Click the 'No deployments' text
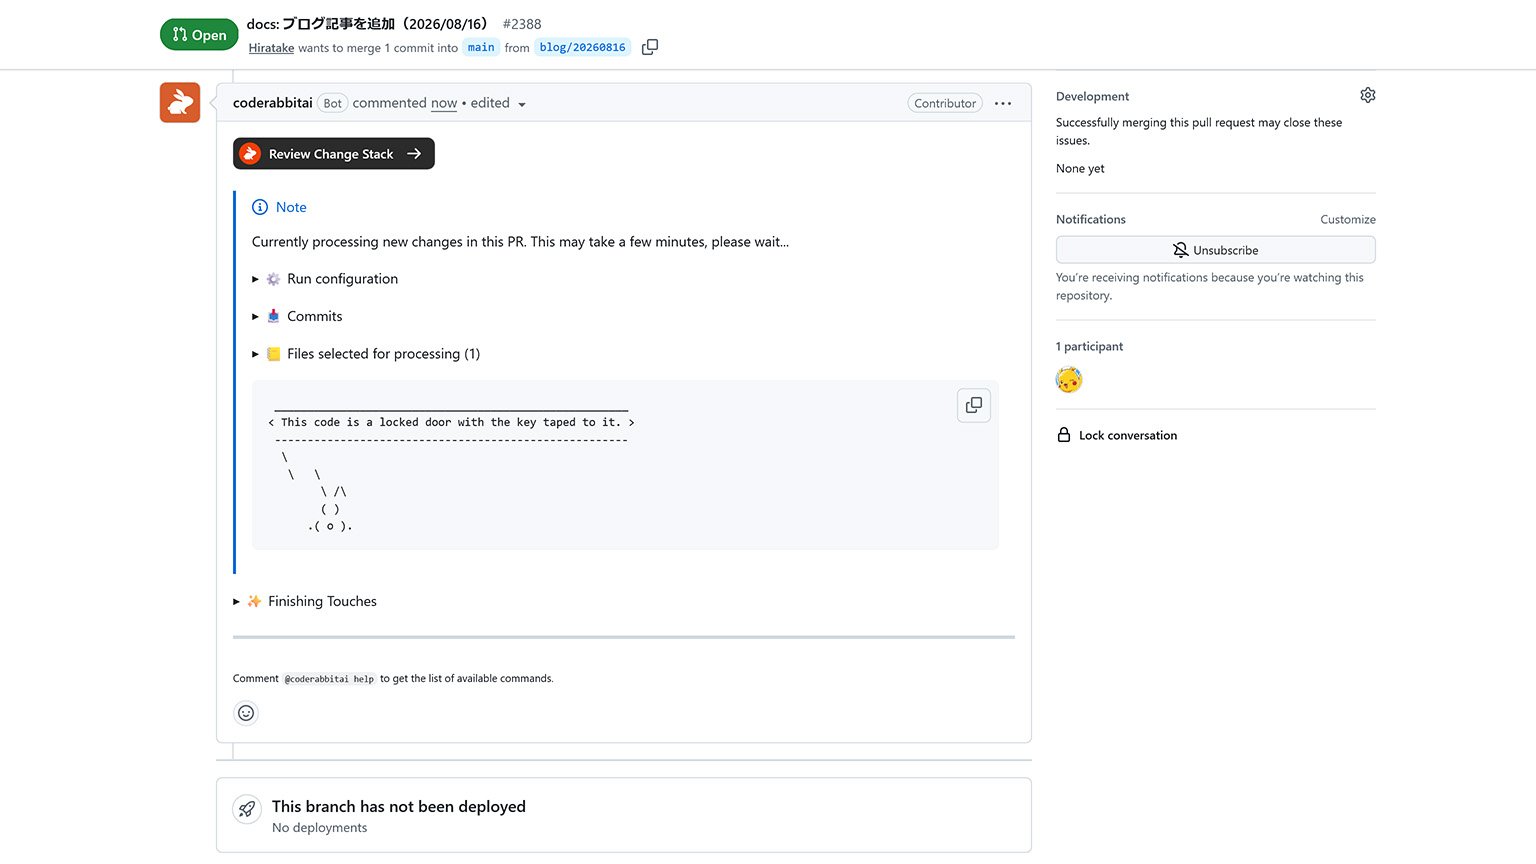Image resolution: width=1536 pixels, height=864 pixels. pyautogui.click(x=319, y=828)
